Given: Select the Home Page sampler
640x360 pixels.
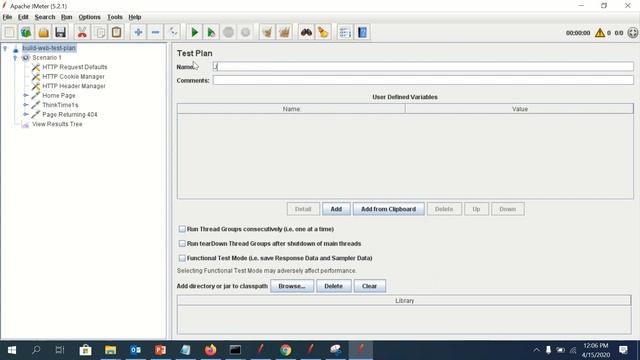Looking at the screenshot, I should (x=58, y=96).
